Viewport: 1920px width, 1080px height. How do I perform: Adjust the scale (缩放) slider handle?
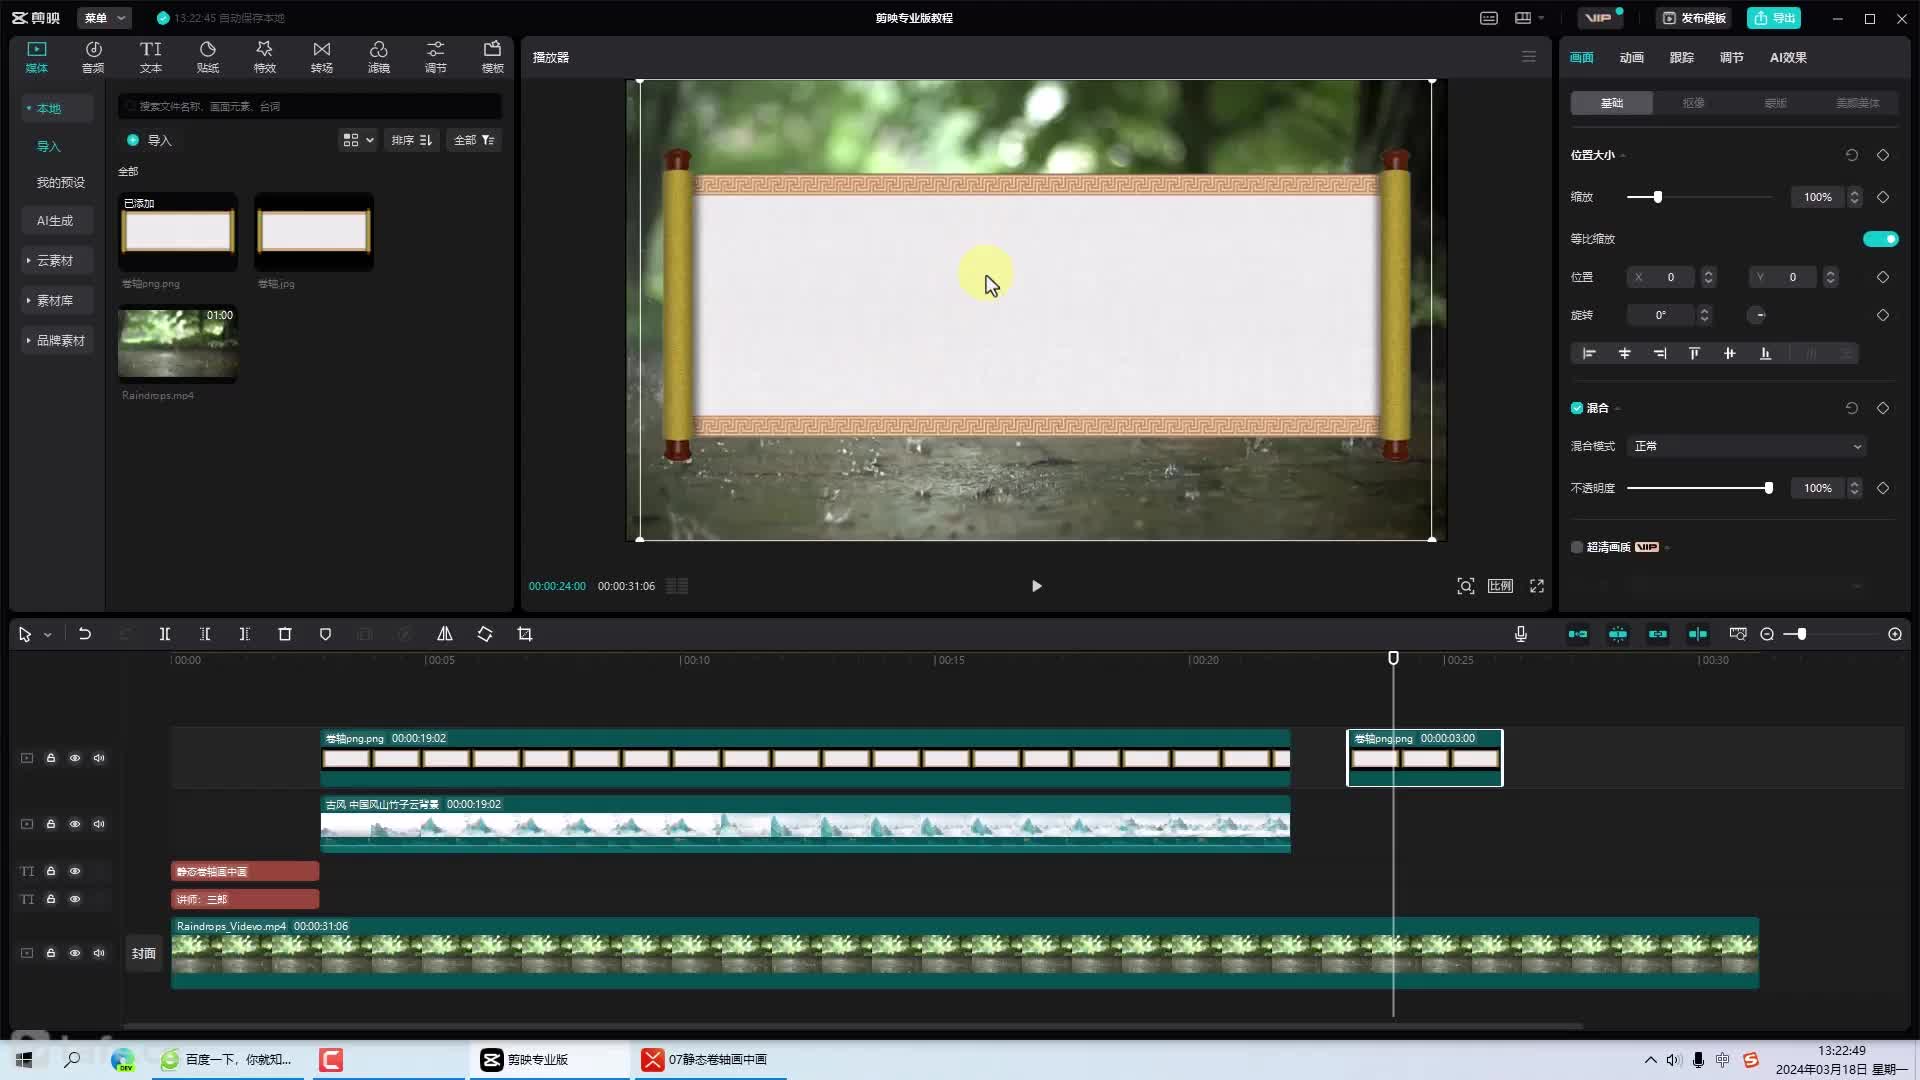[1657, 197]
